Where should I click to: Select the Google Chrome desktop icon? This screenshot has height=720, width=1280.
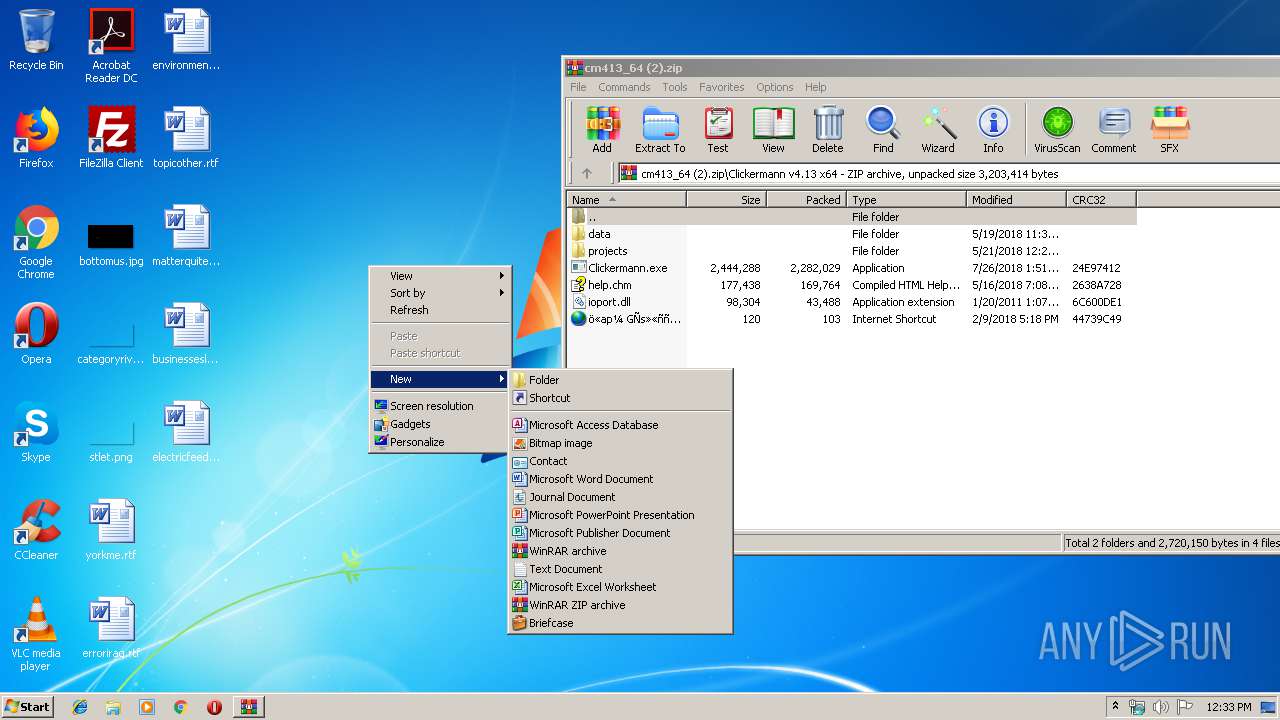(x=36, y=243)
